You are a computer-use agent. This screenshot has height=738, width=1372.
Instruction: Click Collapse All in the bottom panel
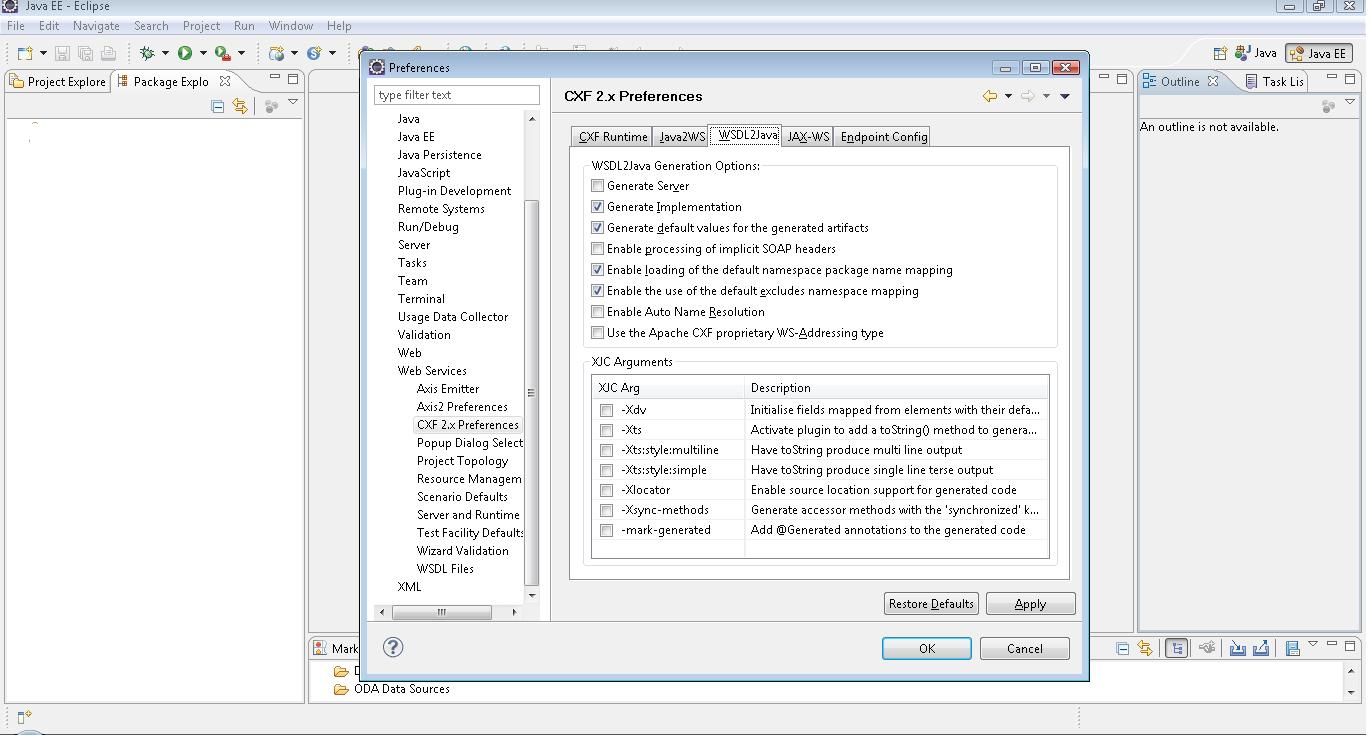click(x=1123, y=649)
